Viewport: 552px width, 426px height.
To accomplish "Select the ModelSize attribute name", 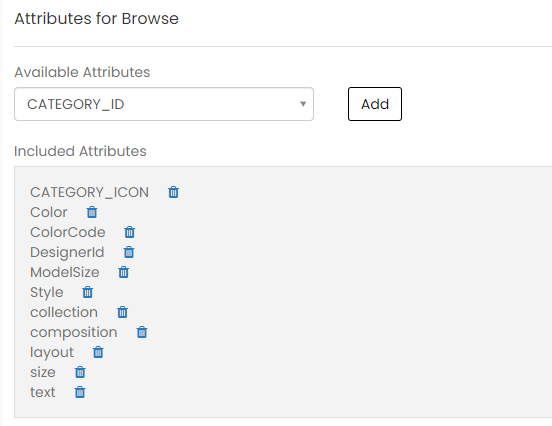I will pyautogui.click(x=65, y=272).
